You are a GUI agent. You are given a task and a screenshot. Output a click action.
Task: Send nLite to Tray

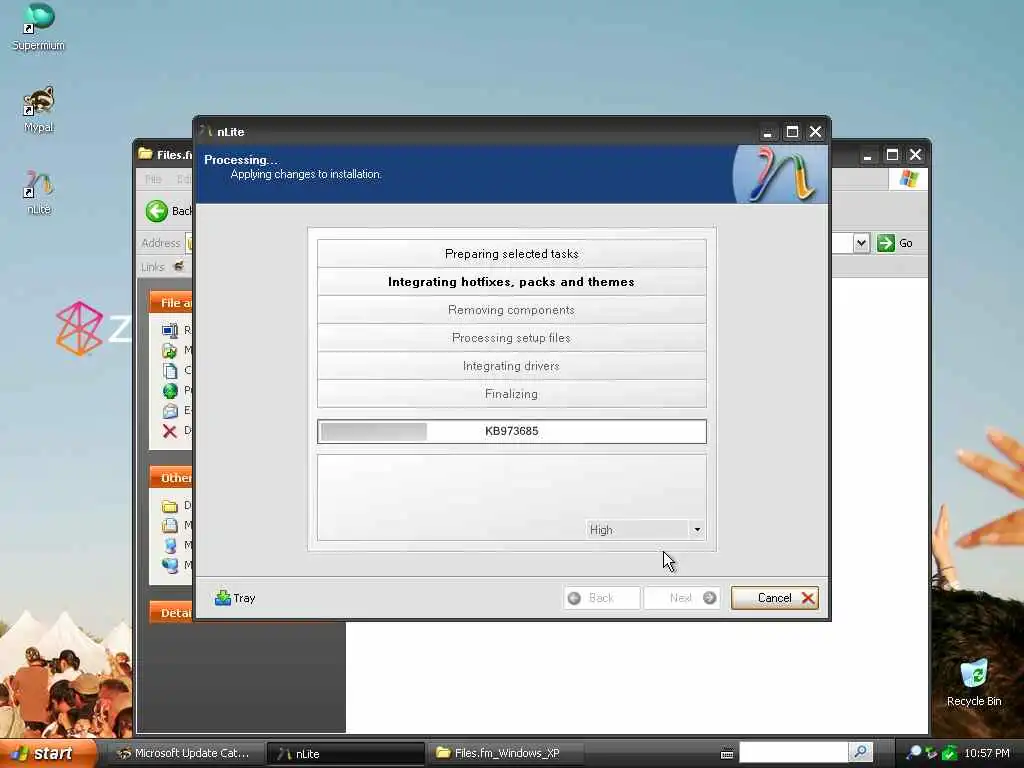coord(235,598)
